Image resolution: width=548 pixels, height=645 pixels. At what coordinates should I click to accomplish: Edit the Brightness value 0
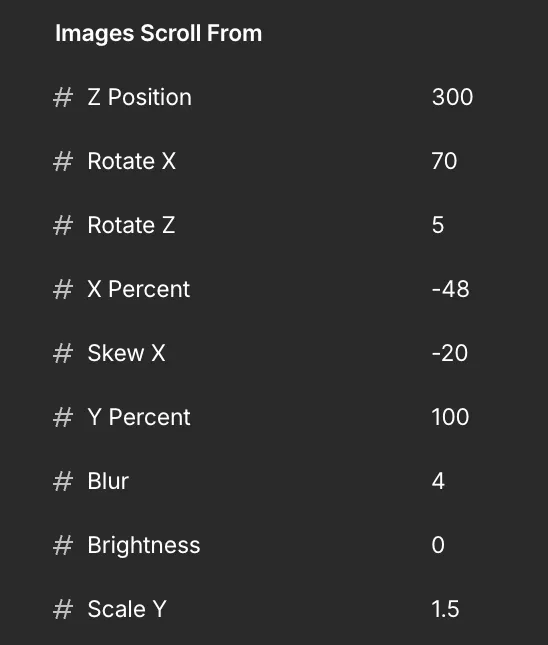438,545
